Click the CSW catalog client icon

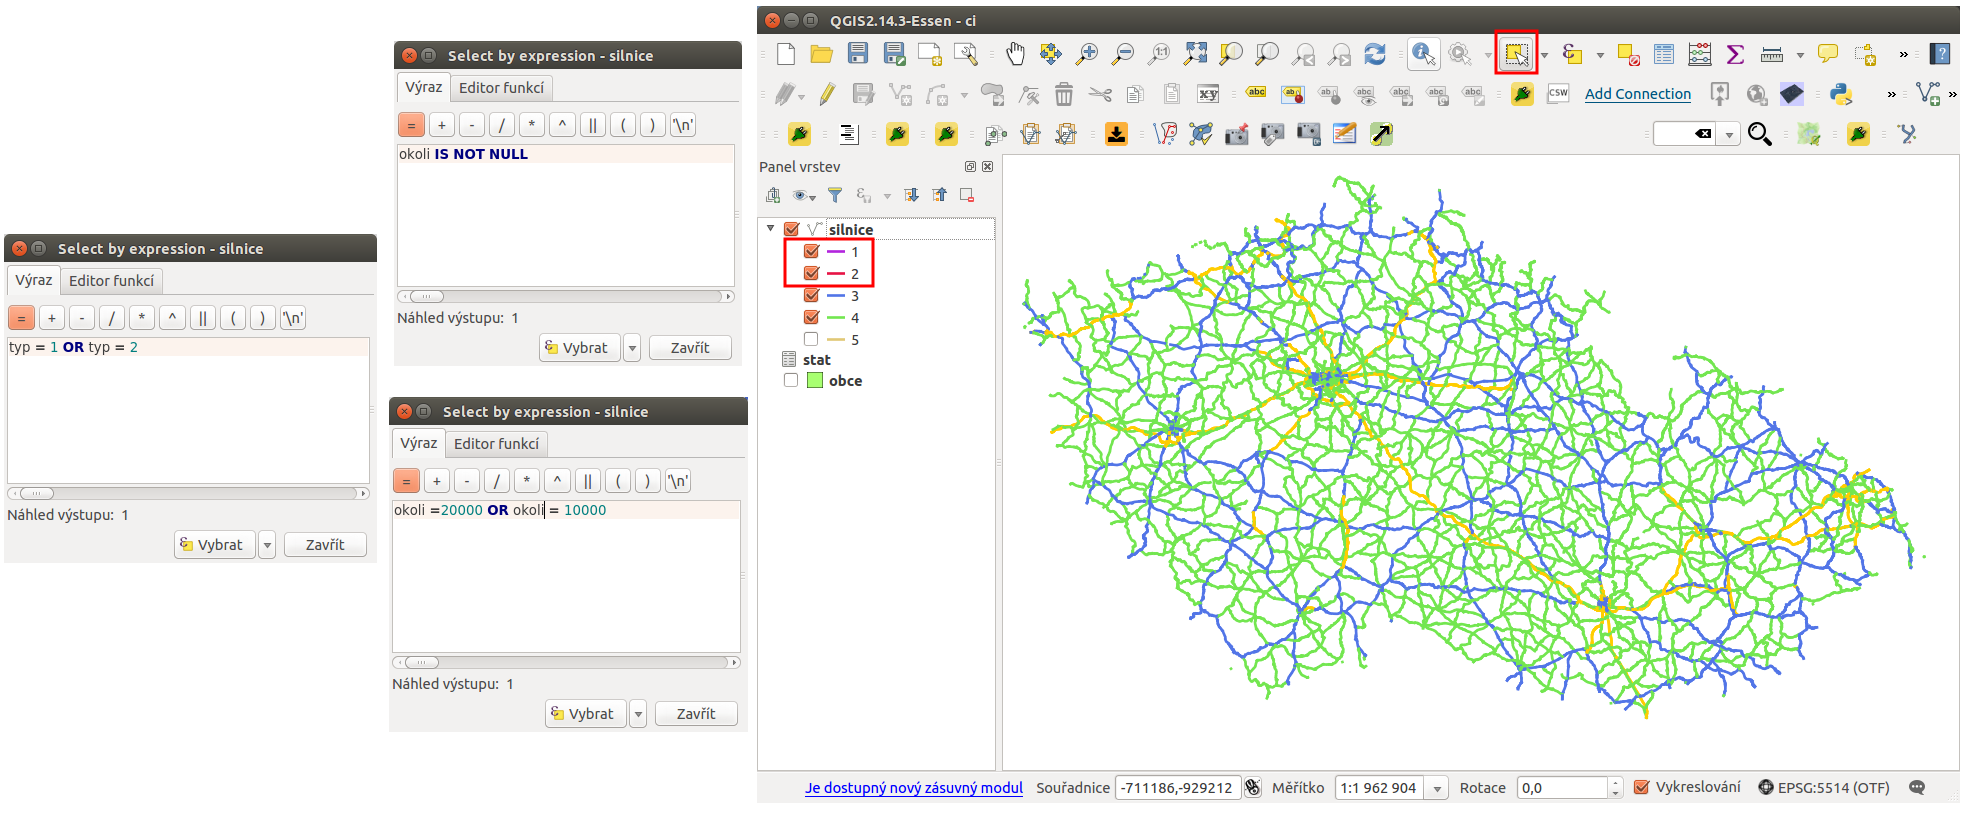point(1558,94)
